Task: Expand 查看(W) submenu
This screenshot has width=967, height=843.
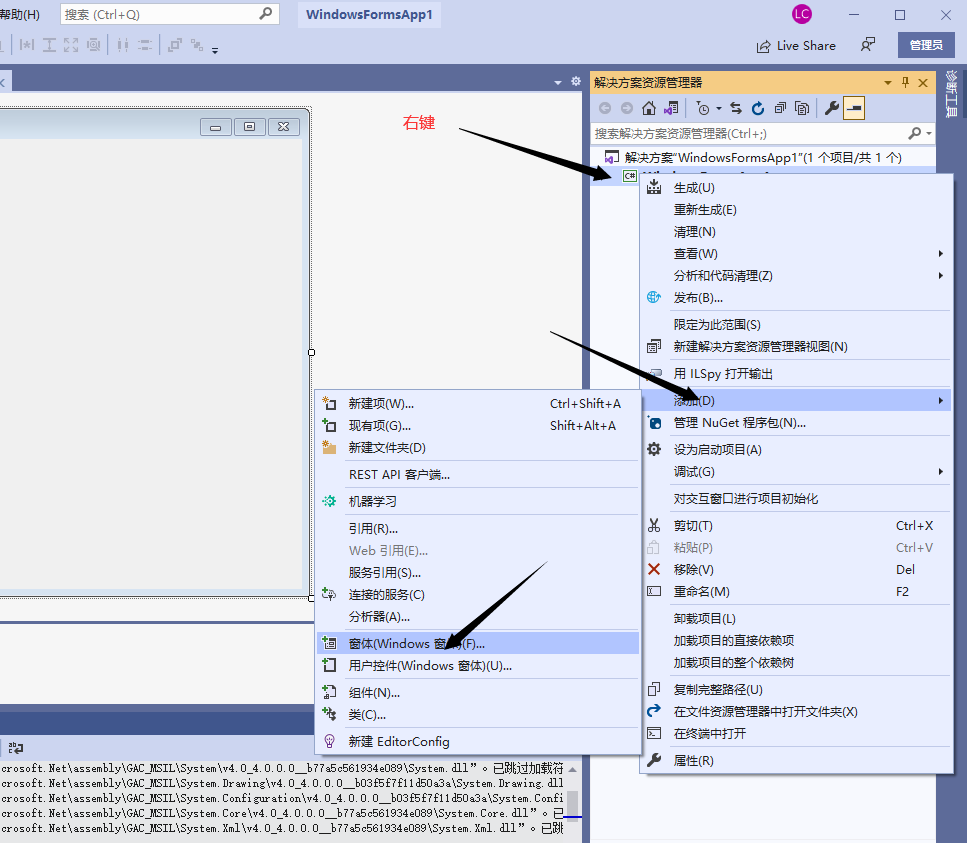Action: click(796, 254)
